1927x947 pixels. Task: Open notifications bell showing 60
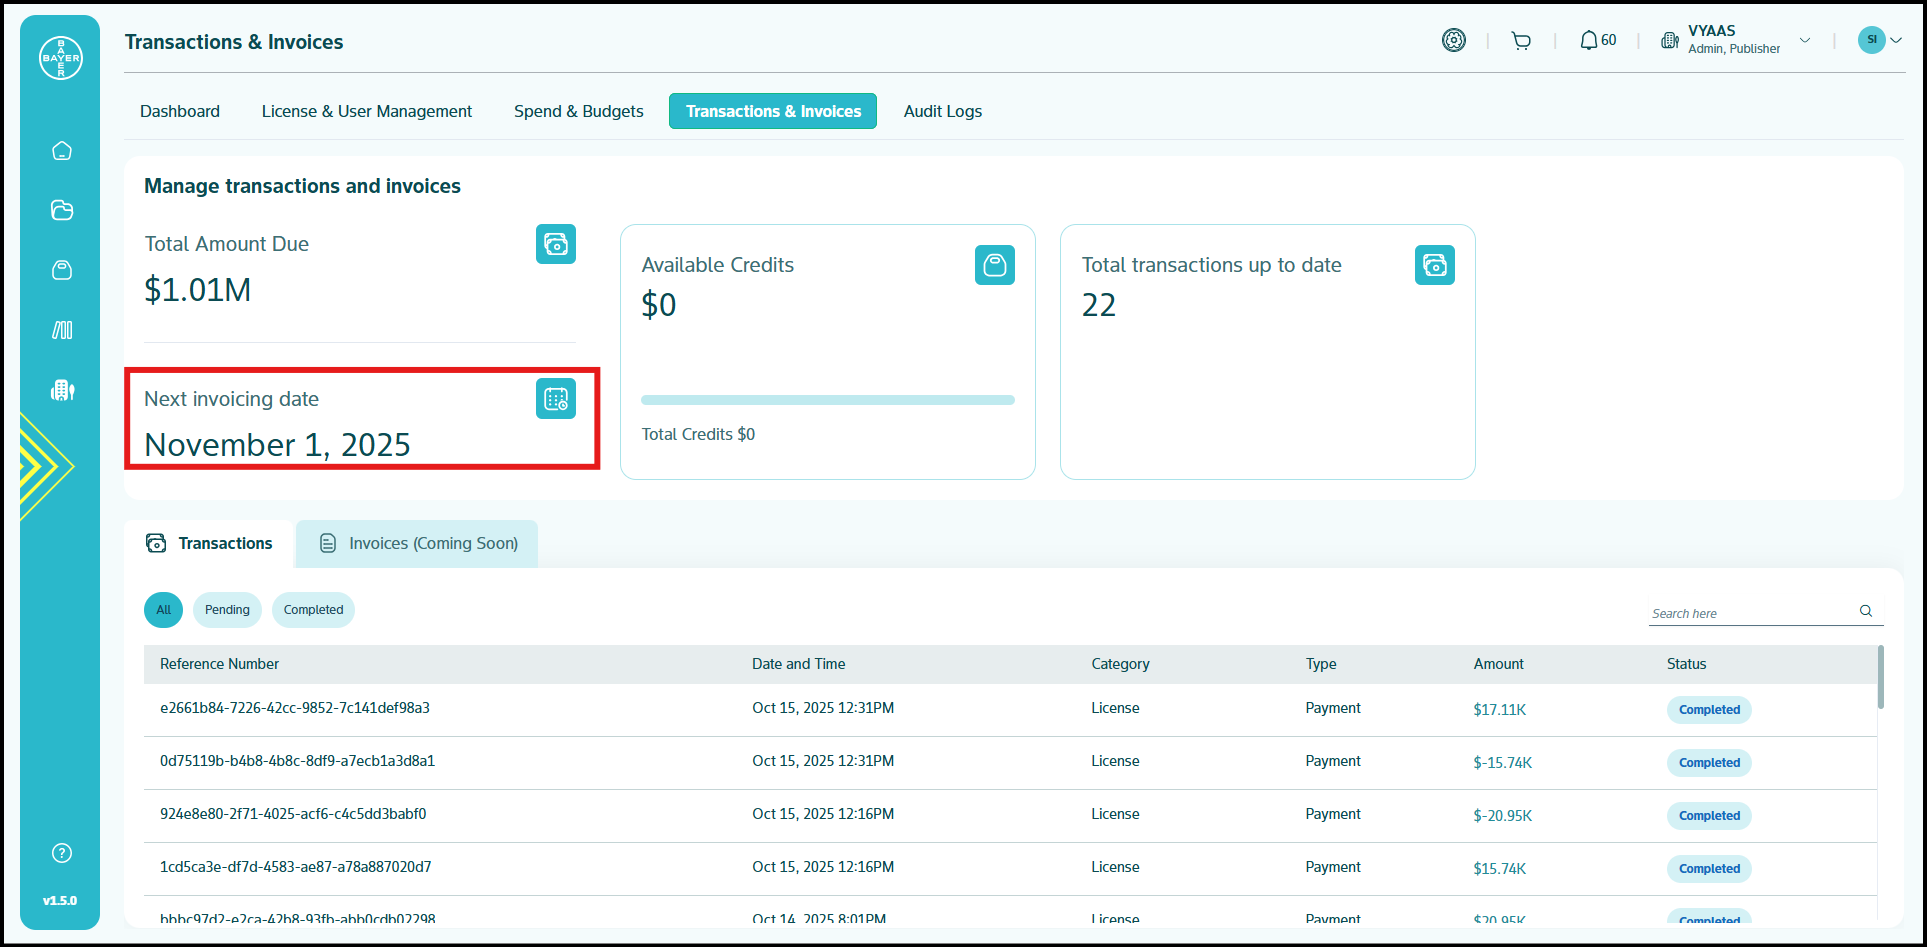coord(1597,41)
